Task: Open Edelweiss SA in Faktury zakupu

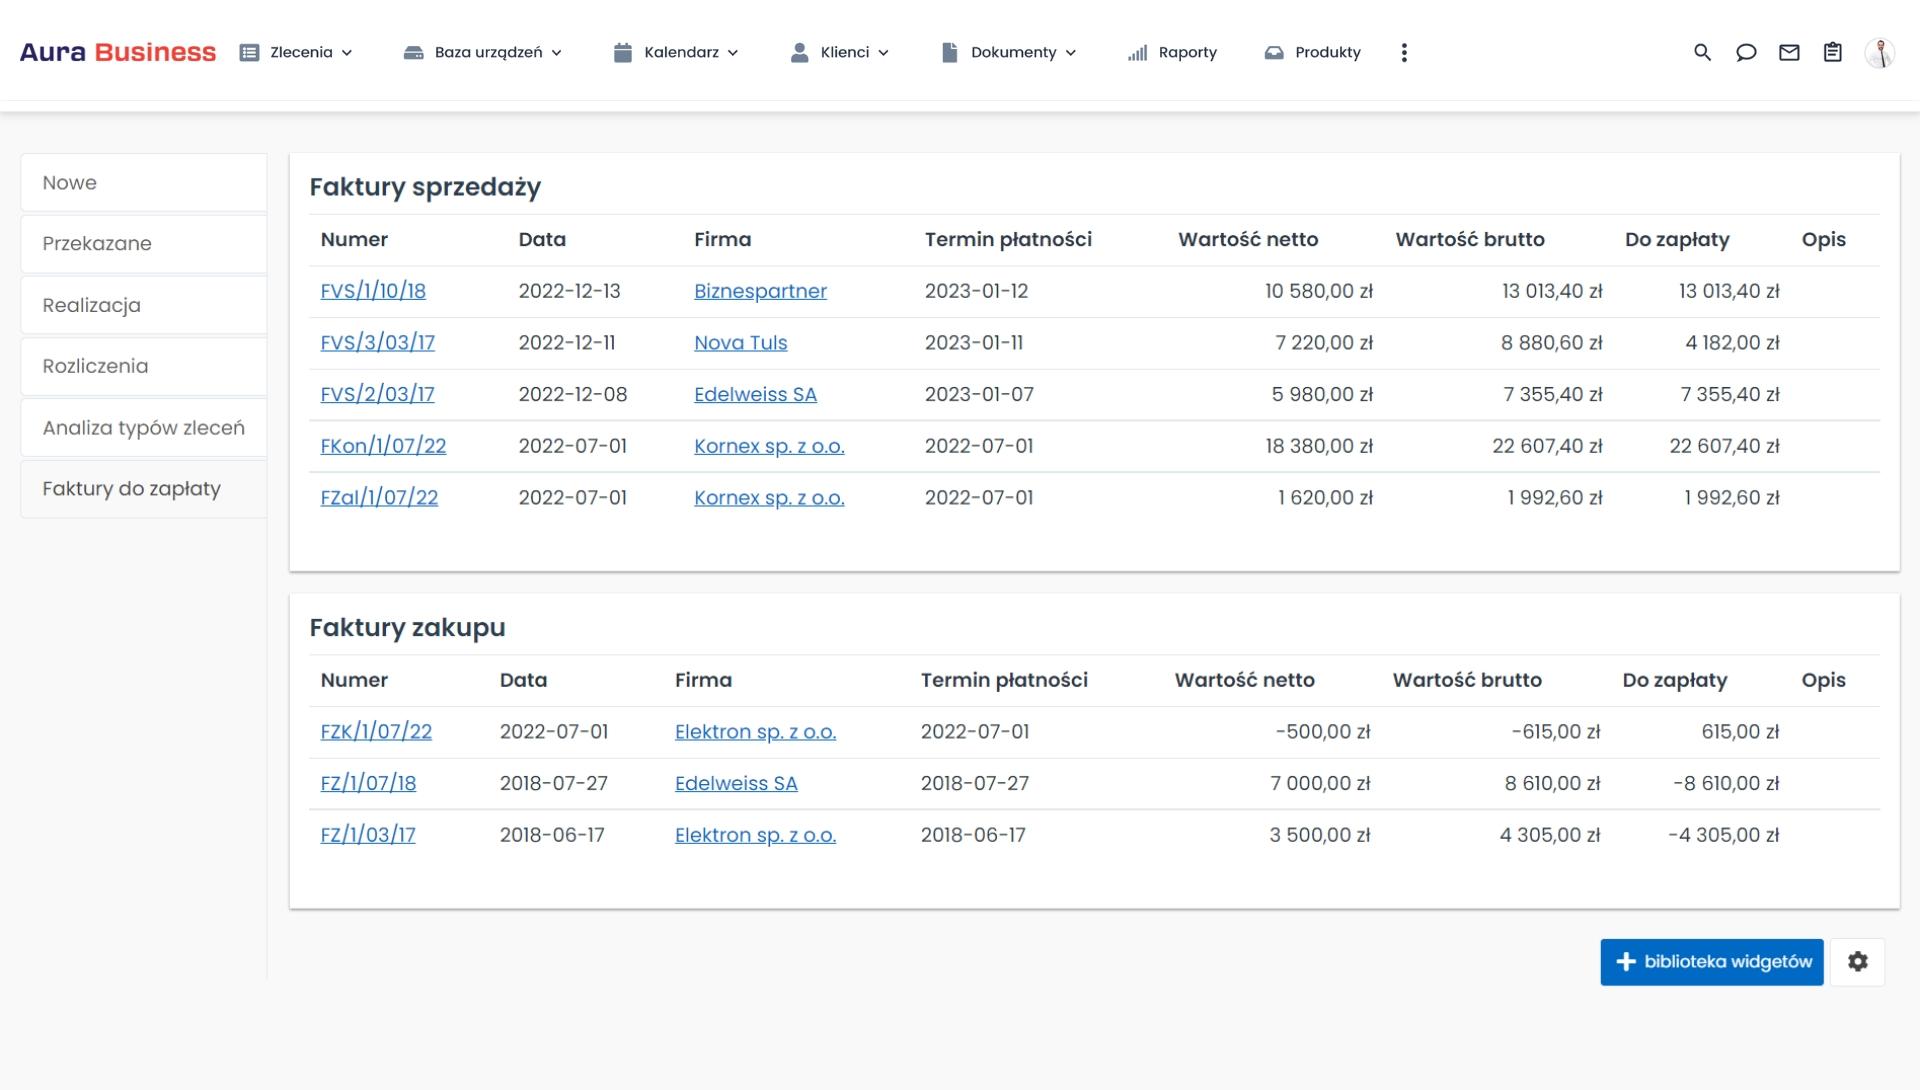Action: pos(736,783)
